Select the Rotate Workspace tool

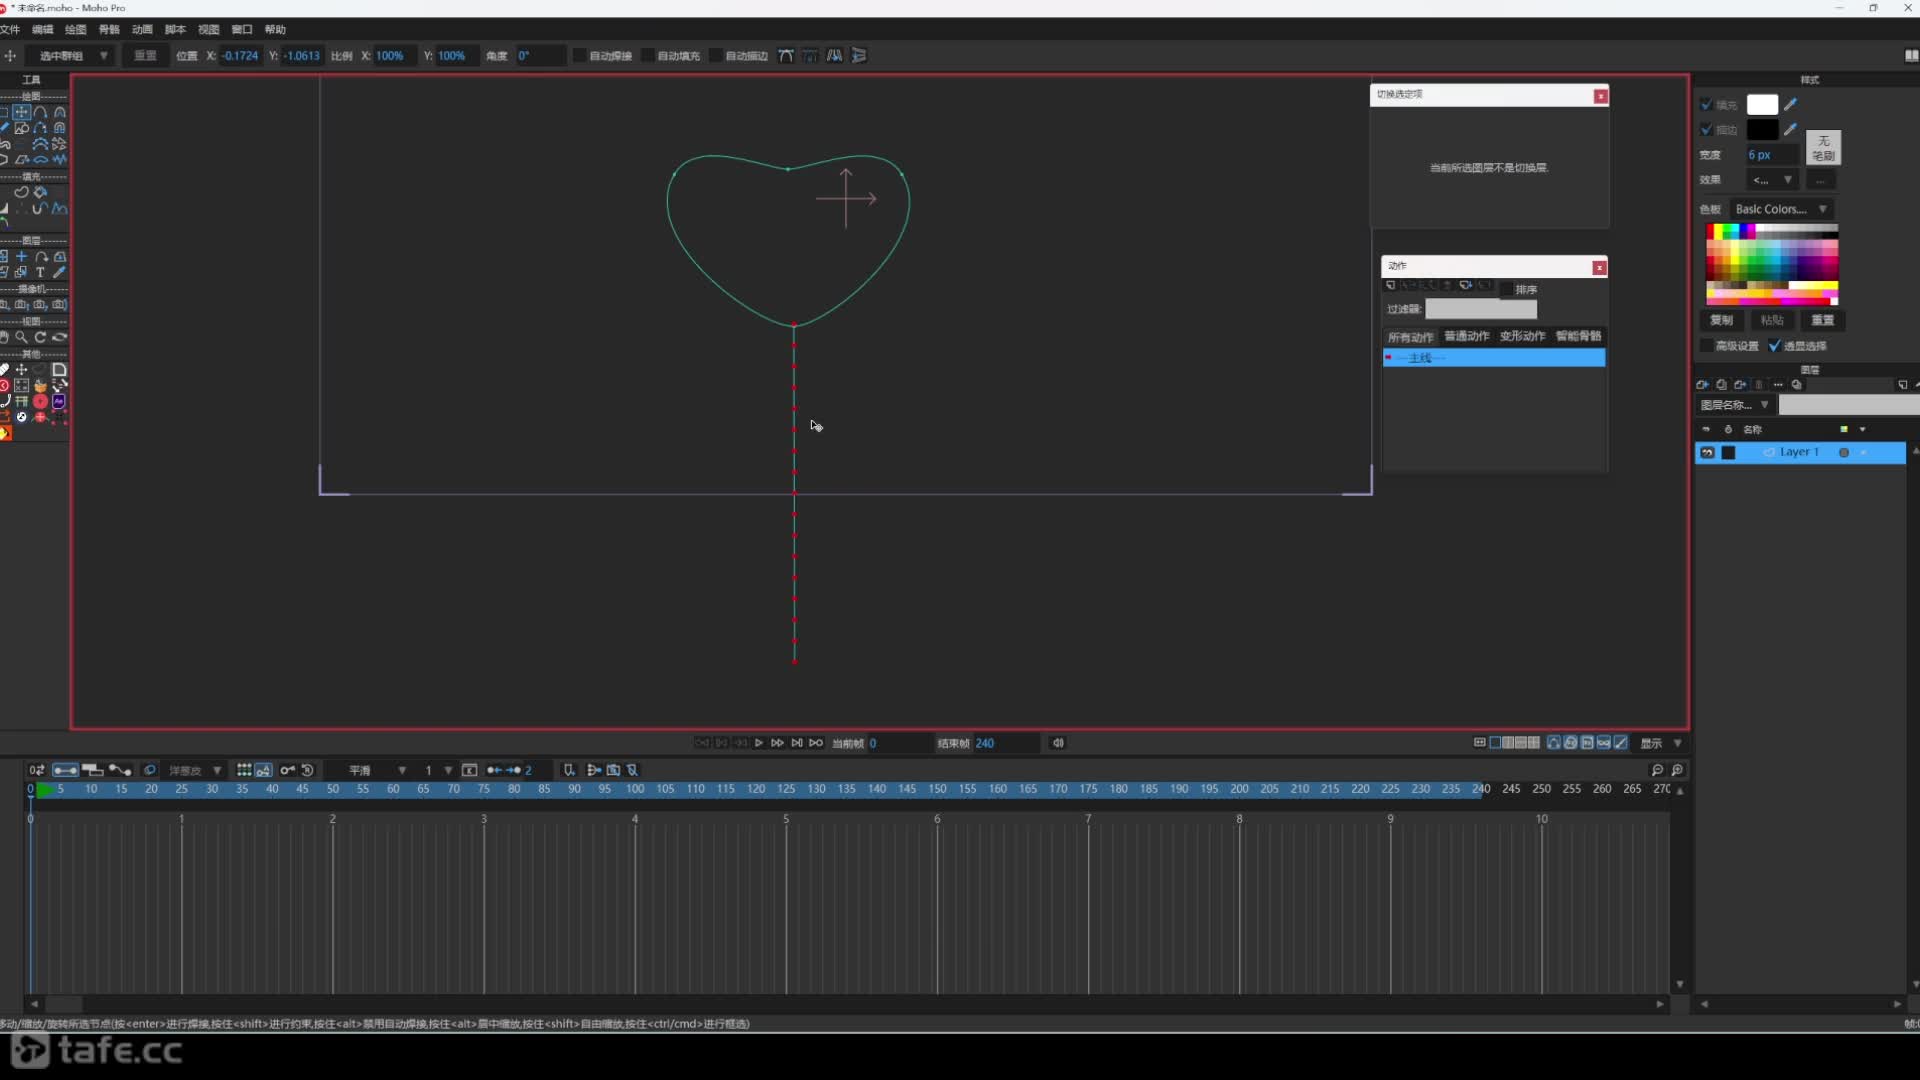40,337
